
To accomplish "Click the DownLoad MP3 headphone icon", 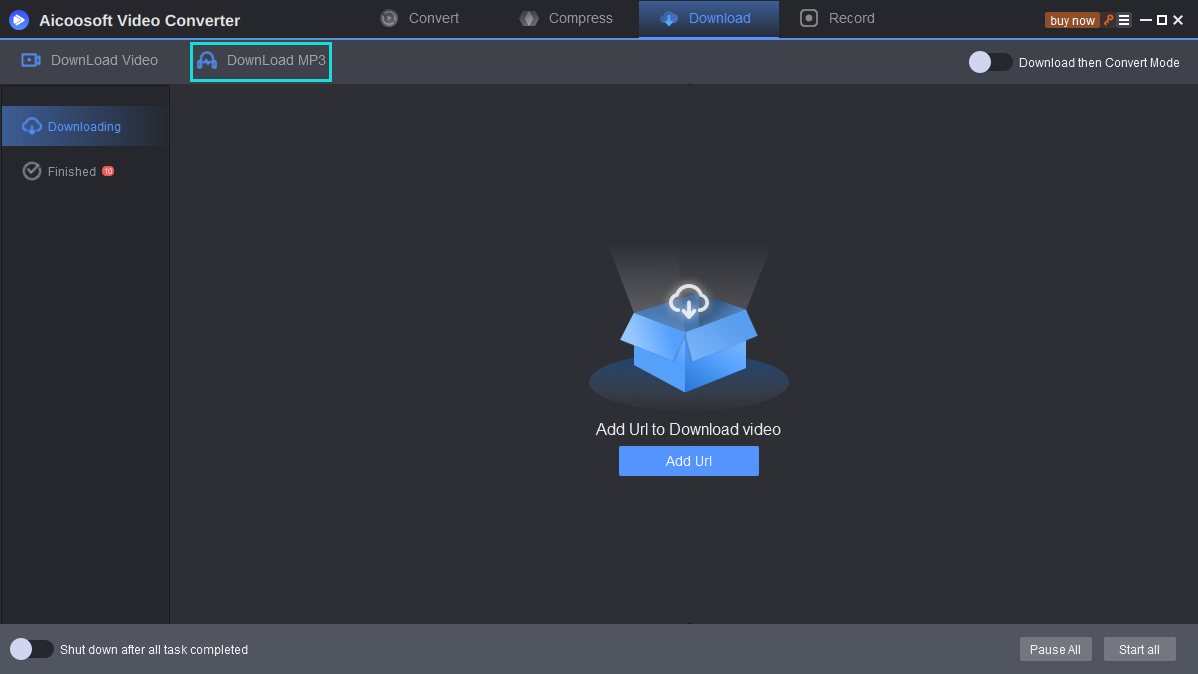I will click(206, 60).
